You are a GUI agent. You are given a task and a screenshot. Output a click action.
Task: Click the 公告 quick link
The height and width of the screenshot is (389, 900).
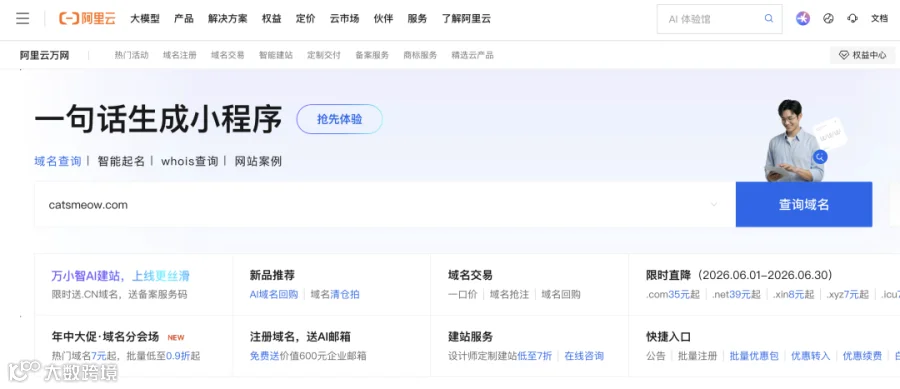[655, 356]
